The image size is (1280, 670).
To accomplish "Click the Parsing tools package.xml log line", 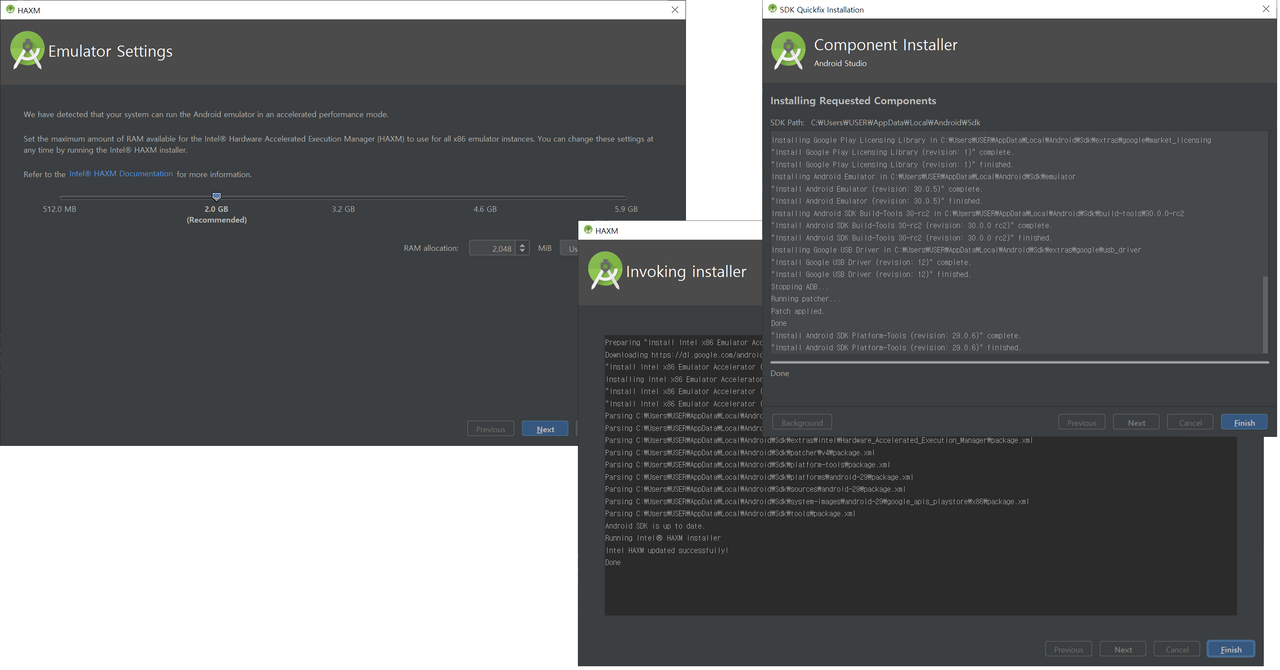I will coord(730,514).
